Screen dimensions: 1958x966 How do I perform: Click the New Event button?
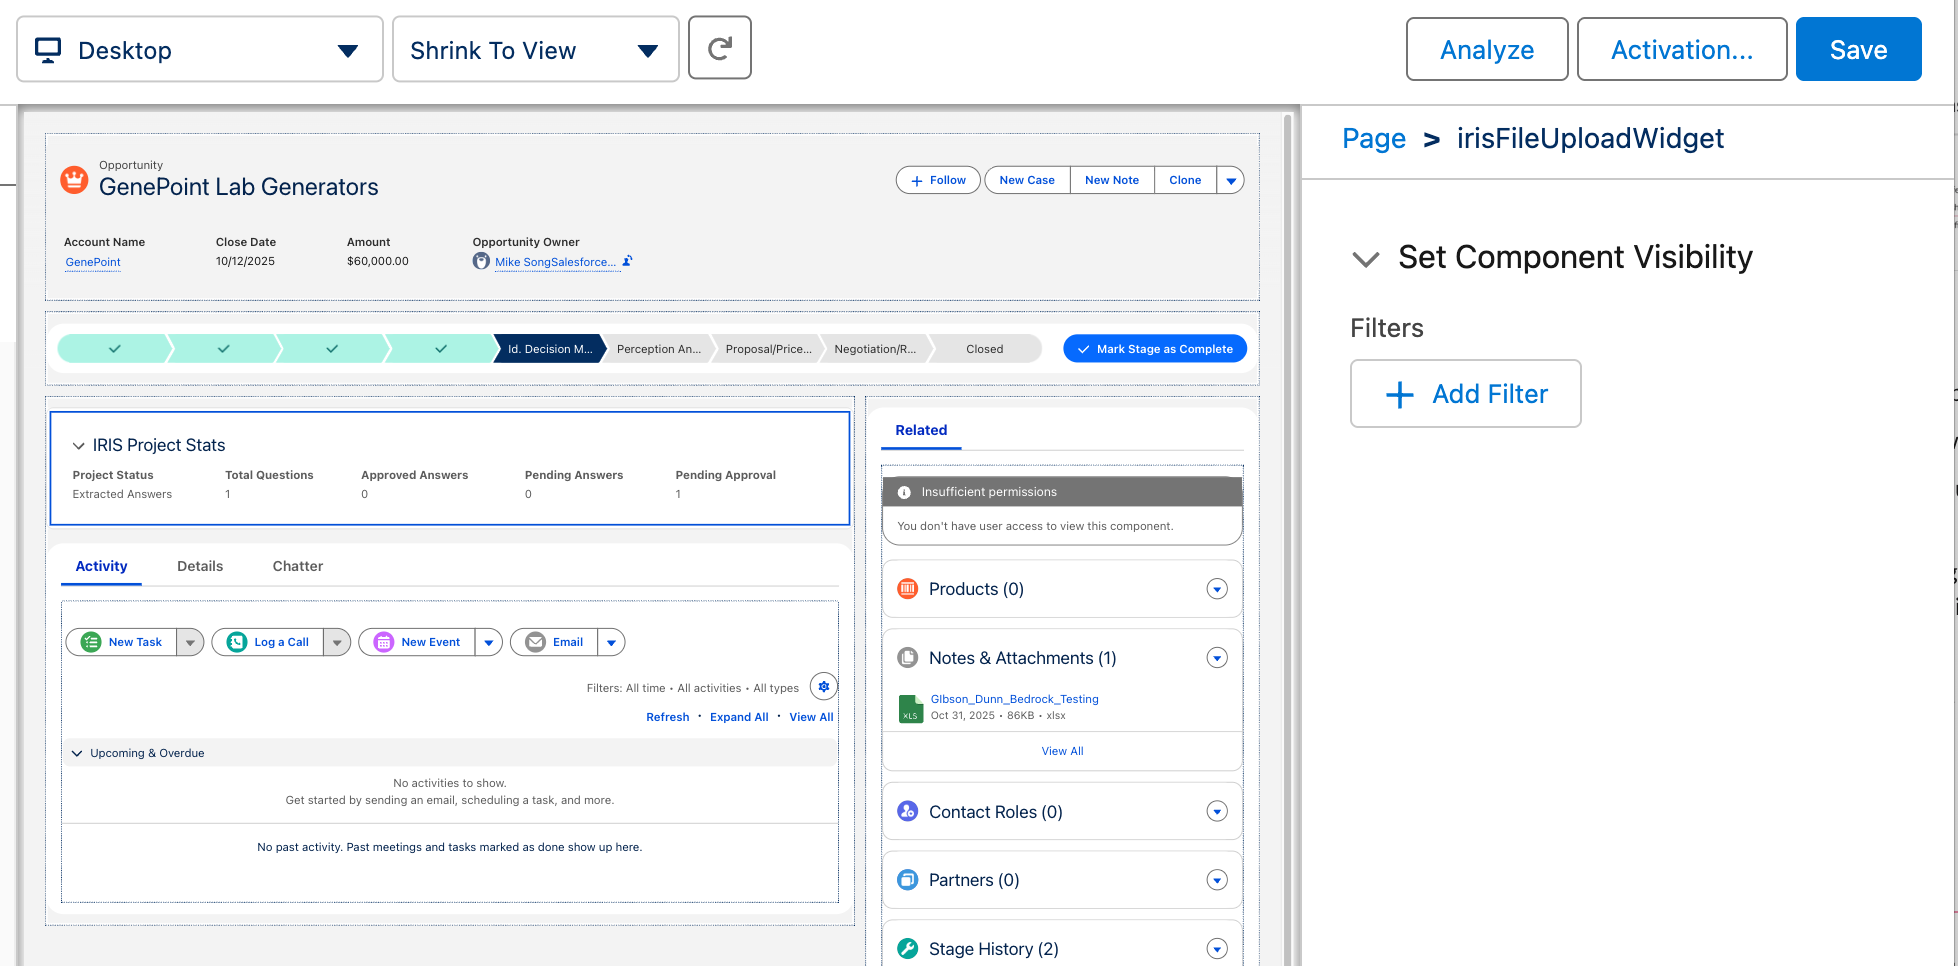point(417,642)
